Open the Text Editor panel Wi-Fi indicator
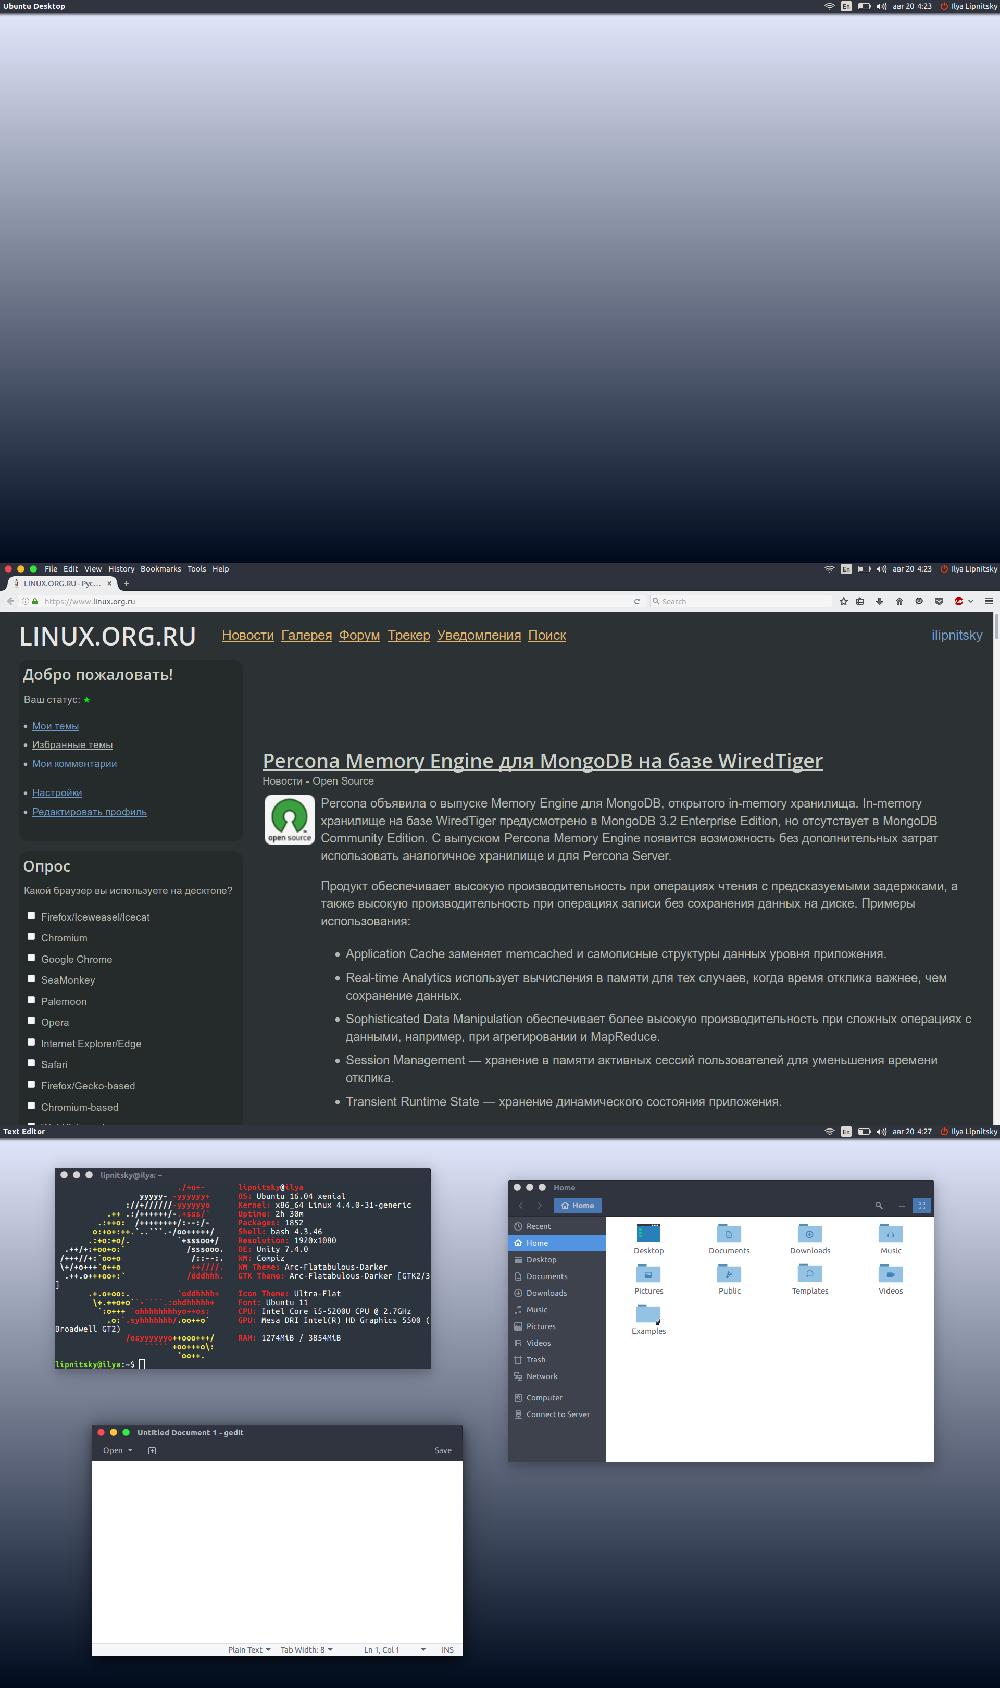The image size is (1000, 1688). tap(829, 1131)
